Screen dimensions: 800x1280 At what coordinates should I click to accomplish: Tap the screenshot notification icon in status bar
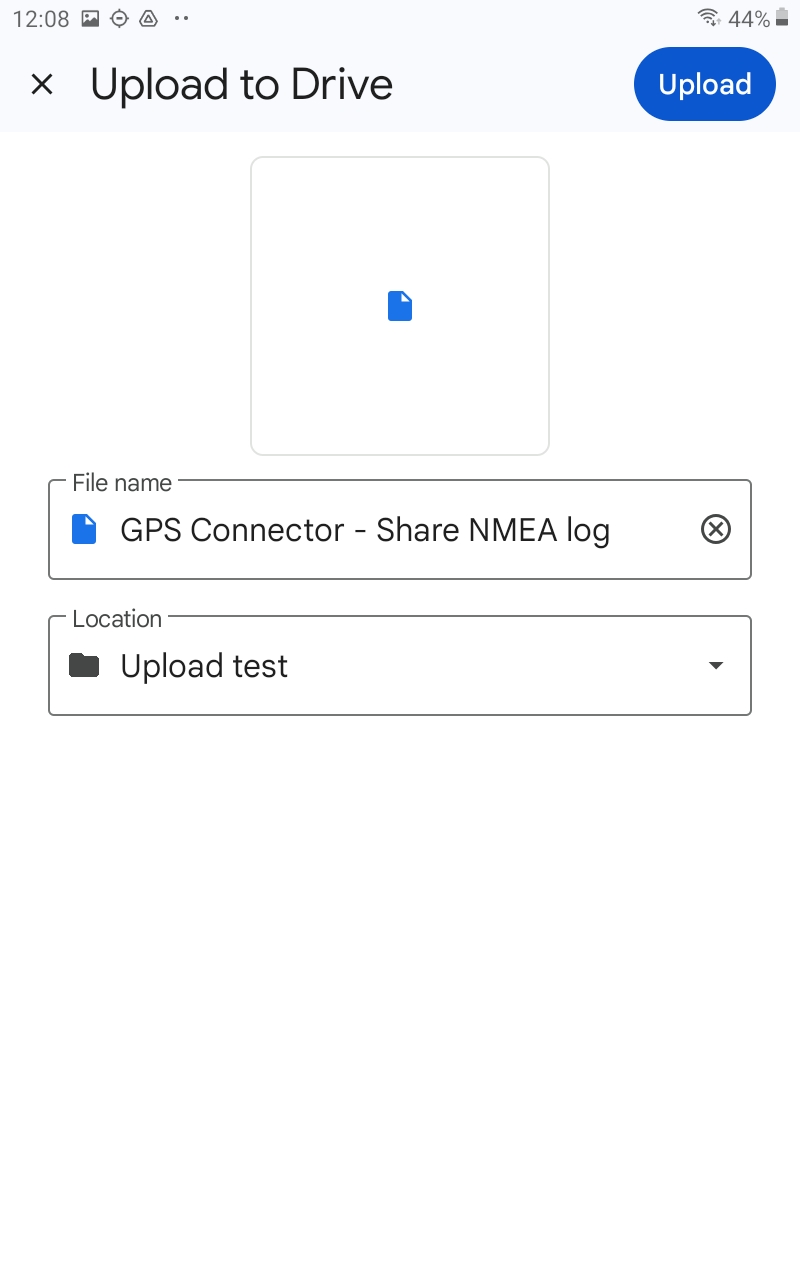coord(90,18)
